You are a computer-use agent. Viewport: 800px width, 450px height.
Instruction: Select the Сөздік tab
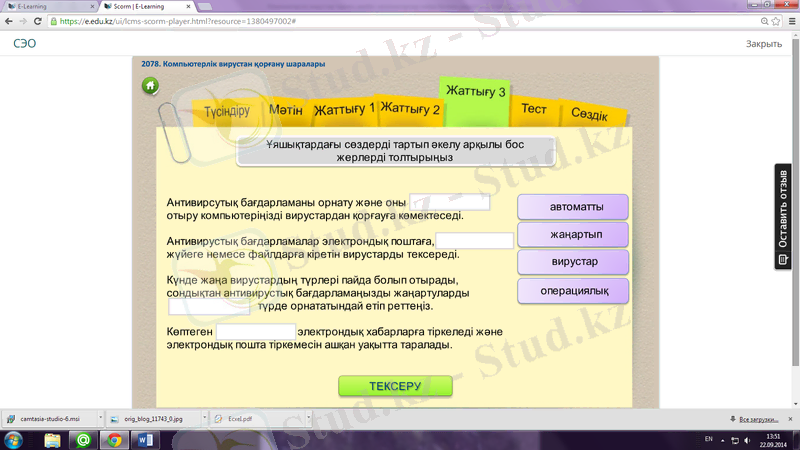point(589,115)
